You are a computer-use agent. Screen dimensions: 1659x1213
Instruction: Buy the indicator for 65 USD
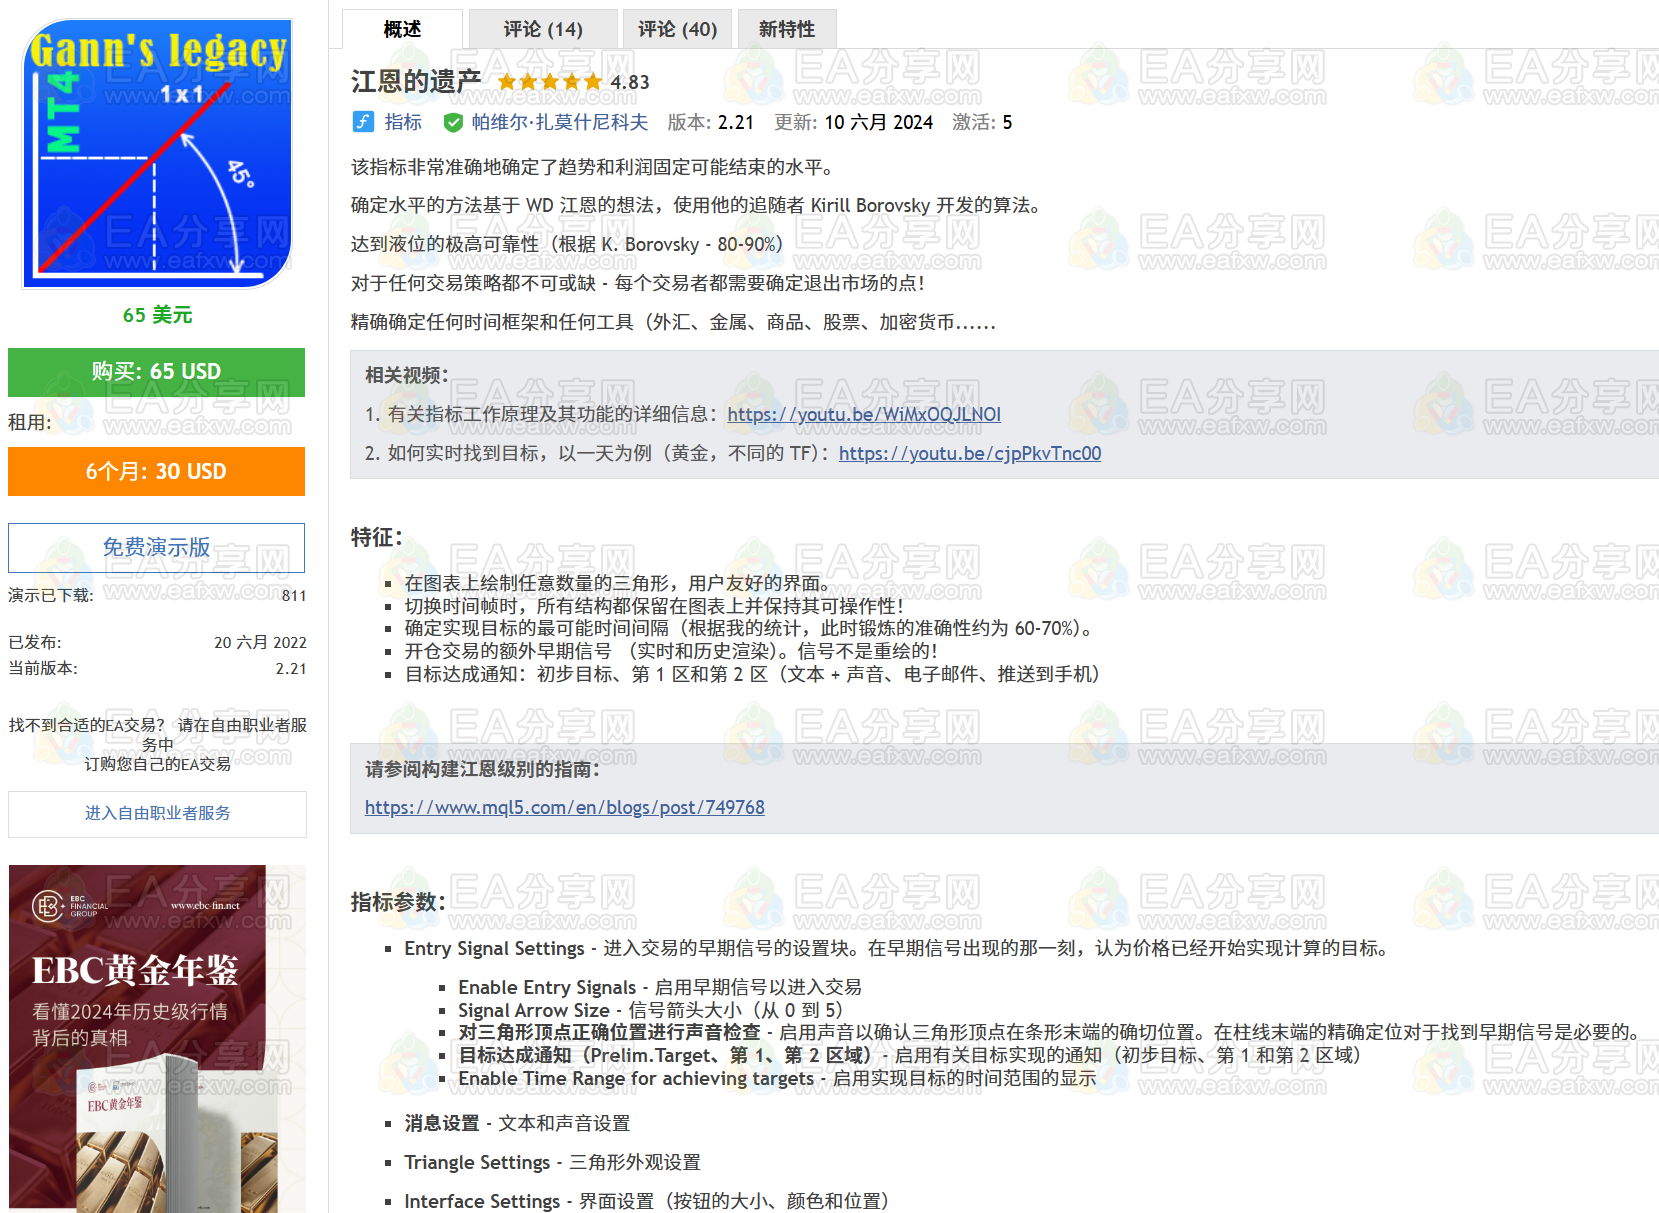click(x=156, y=372)
